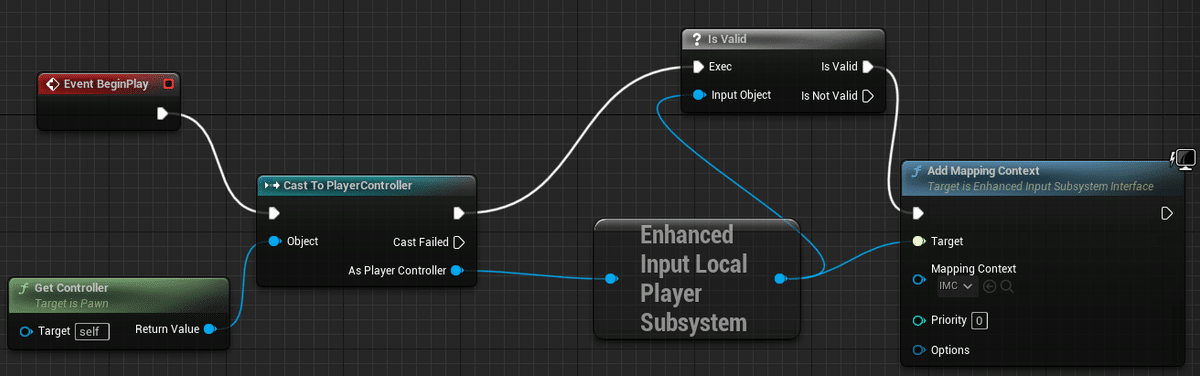Click the Priority value field showing 0

point(980,321)
